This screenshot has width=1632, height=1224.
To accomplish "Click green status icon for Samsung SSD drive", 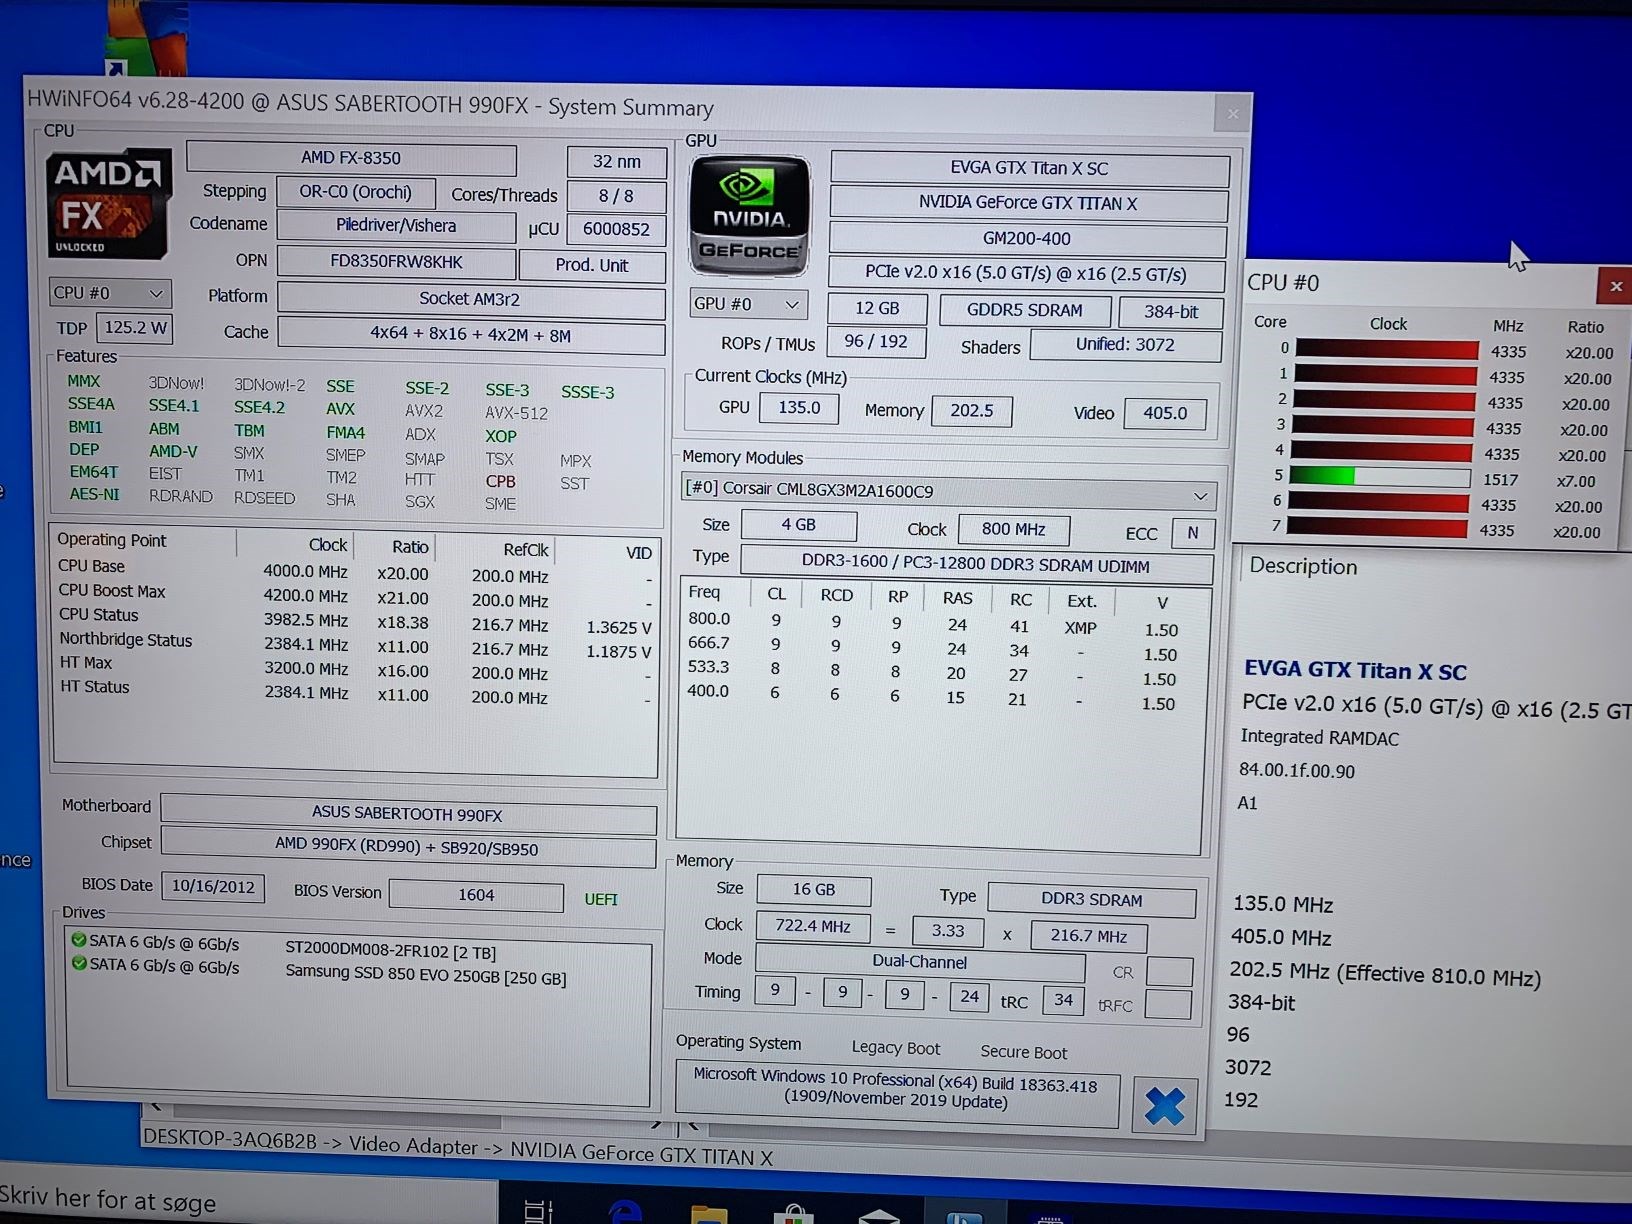I will [x=78, y=964].
